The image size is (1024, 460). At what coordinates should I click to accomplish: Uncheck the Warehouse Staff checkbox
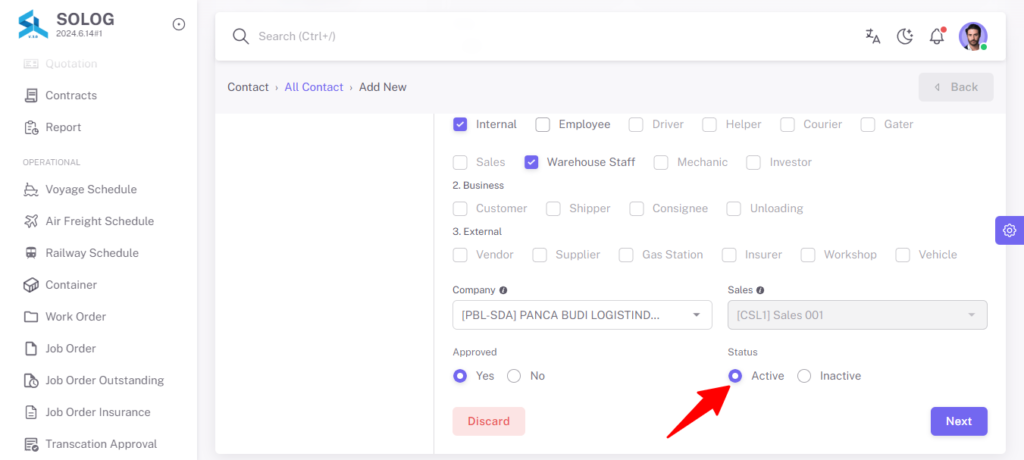click(531, 162)
